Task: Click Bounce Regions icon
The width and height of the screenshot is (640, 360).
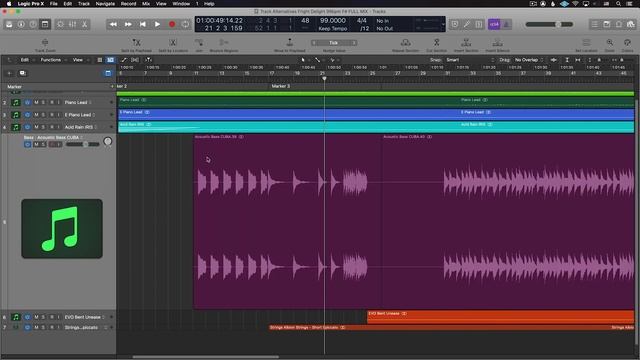Action: point(224,42)
